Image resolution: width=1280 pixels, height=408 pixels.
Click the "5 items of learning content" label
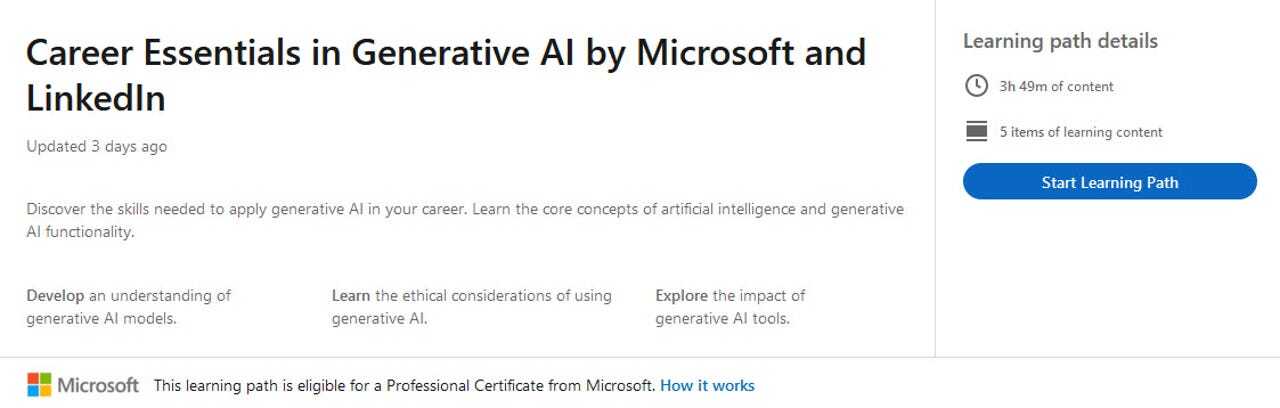(1080, 132)
